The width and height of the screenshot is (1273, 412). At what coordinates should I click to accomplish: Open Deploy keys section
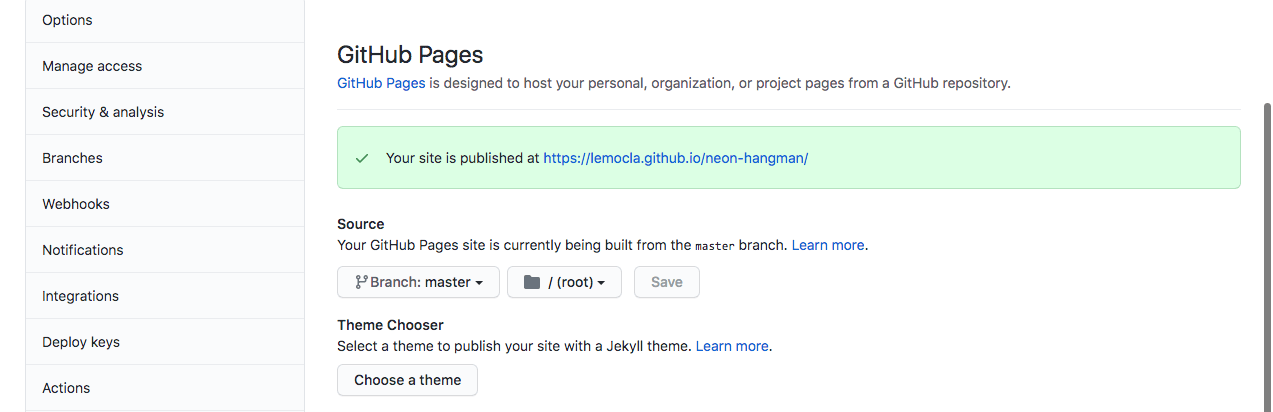(165, 342)
